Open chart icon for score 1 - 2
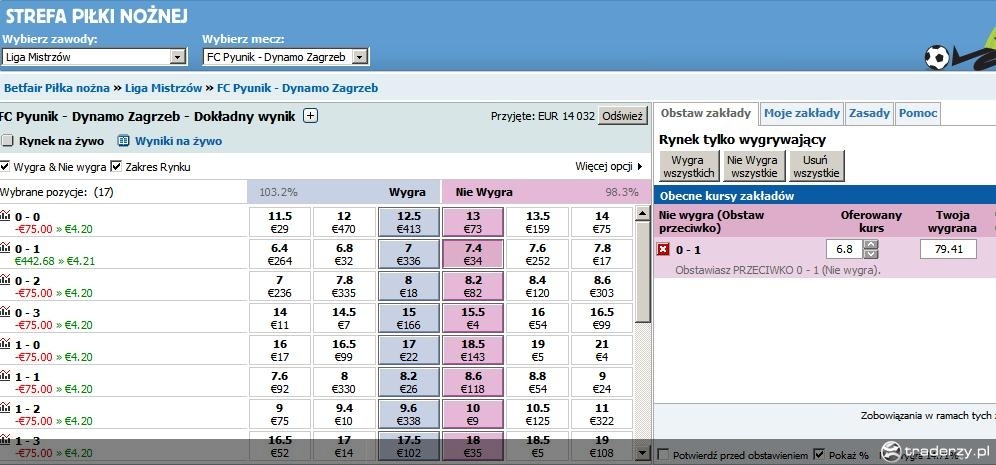The height and width of the screenshot is (465, 996). (5, 407)
